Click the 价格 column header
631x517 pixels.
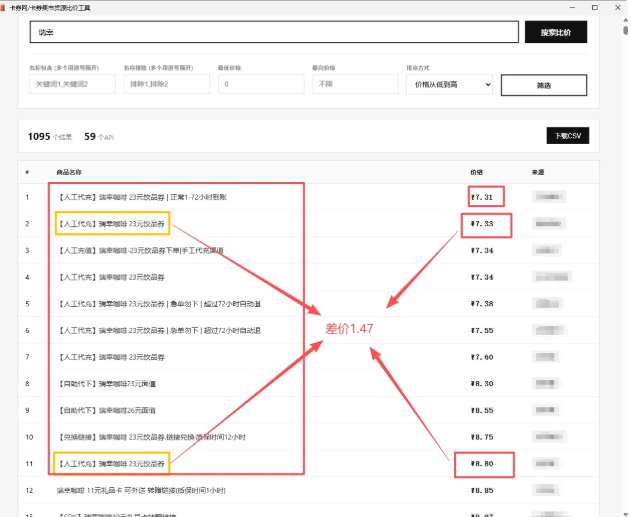[476, 172]
